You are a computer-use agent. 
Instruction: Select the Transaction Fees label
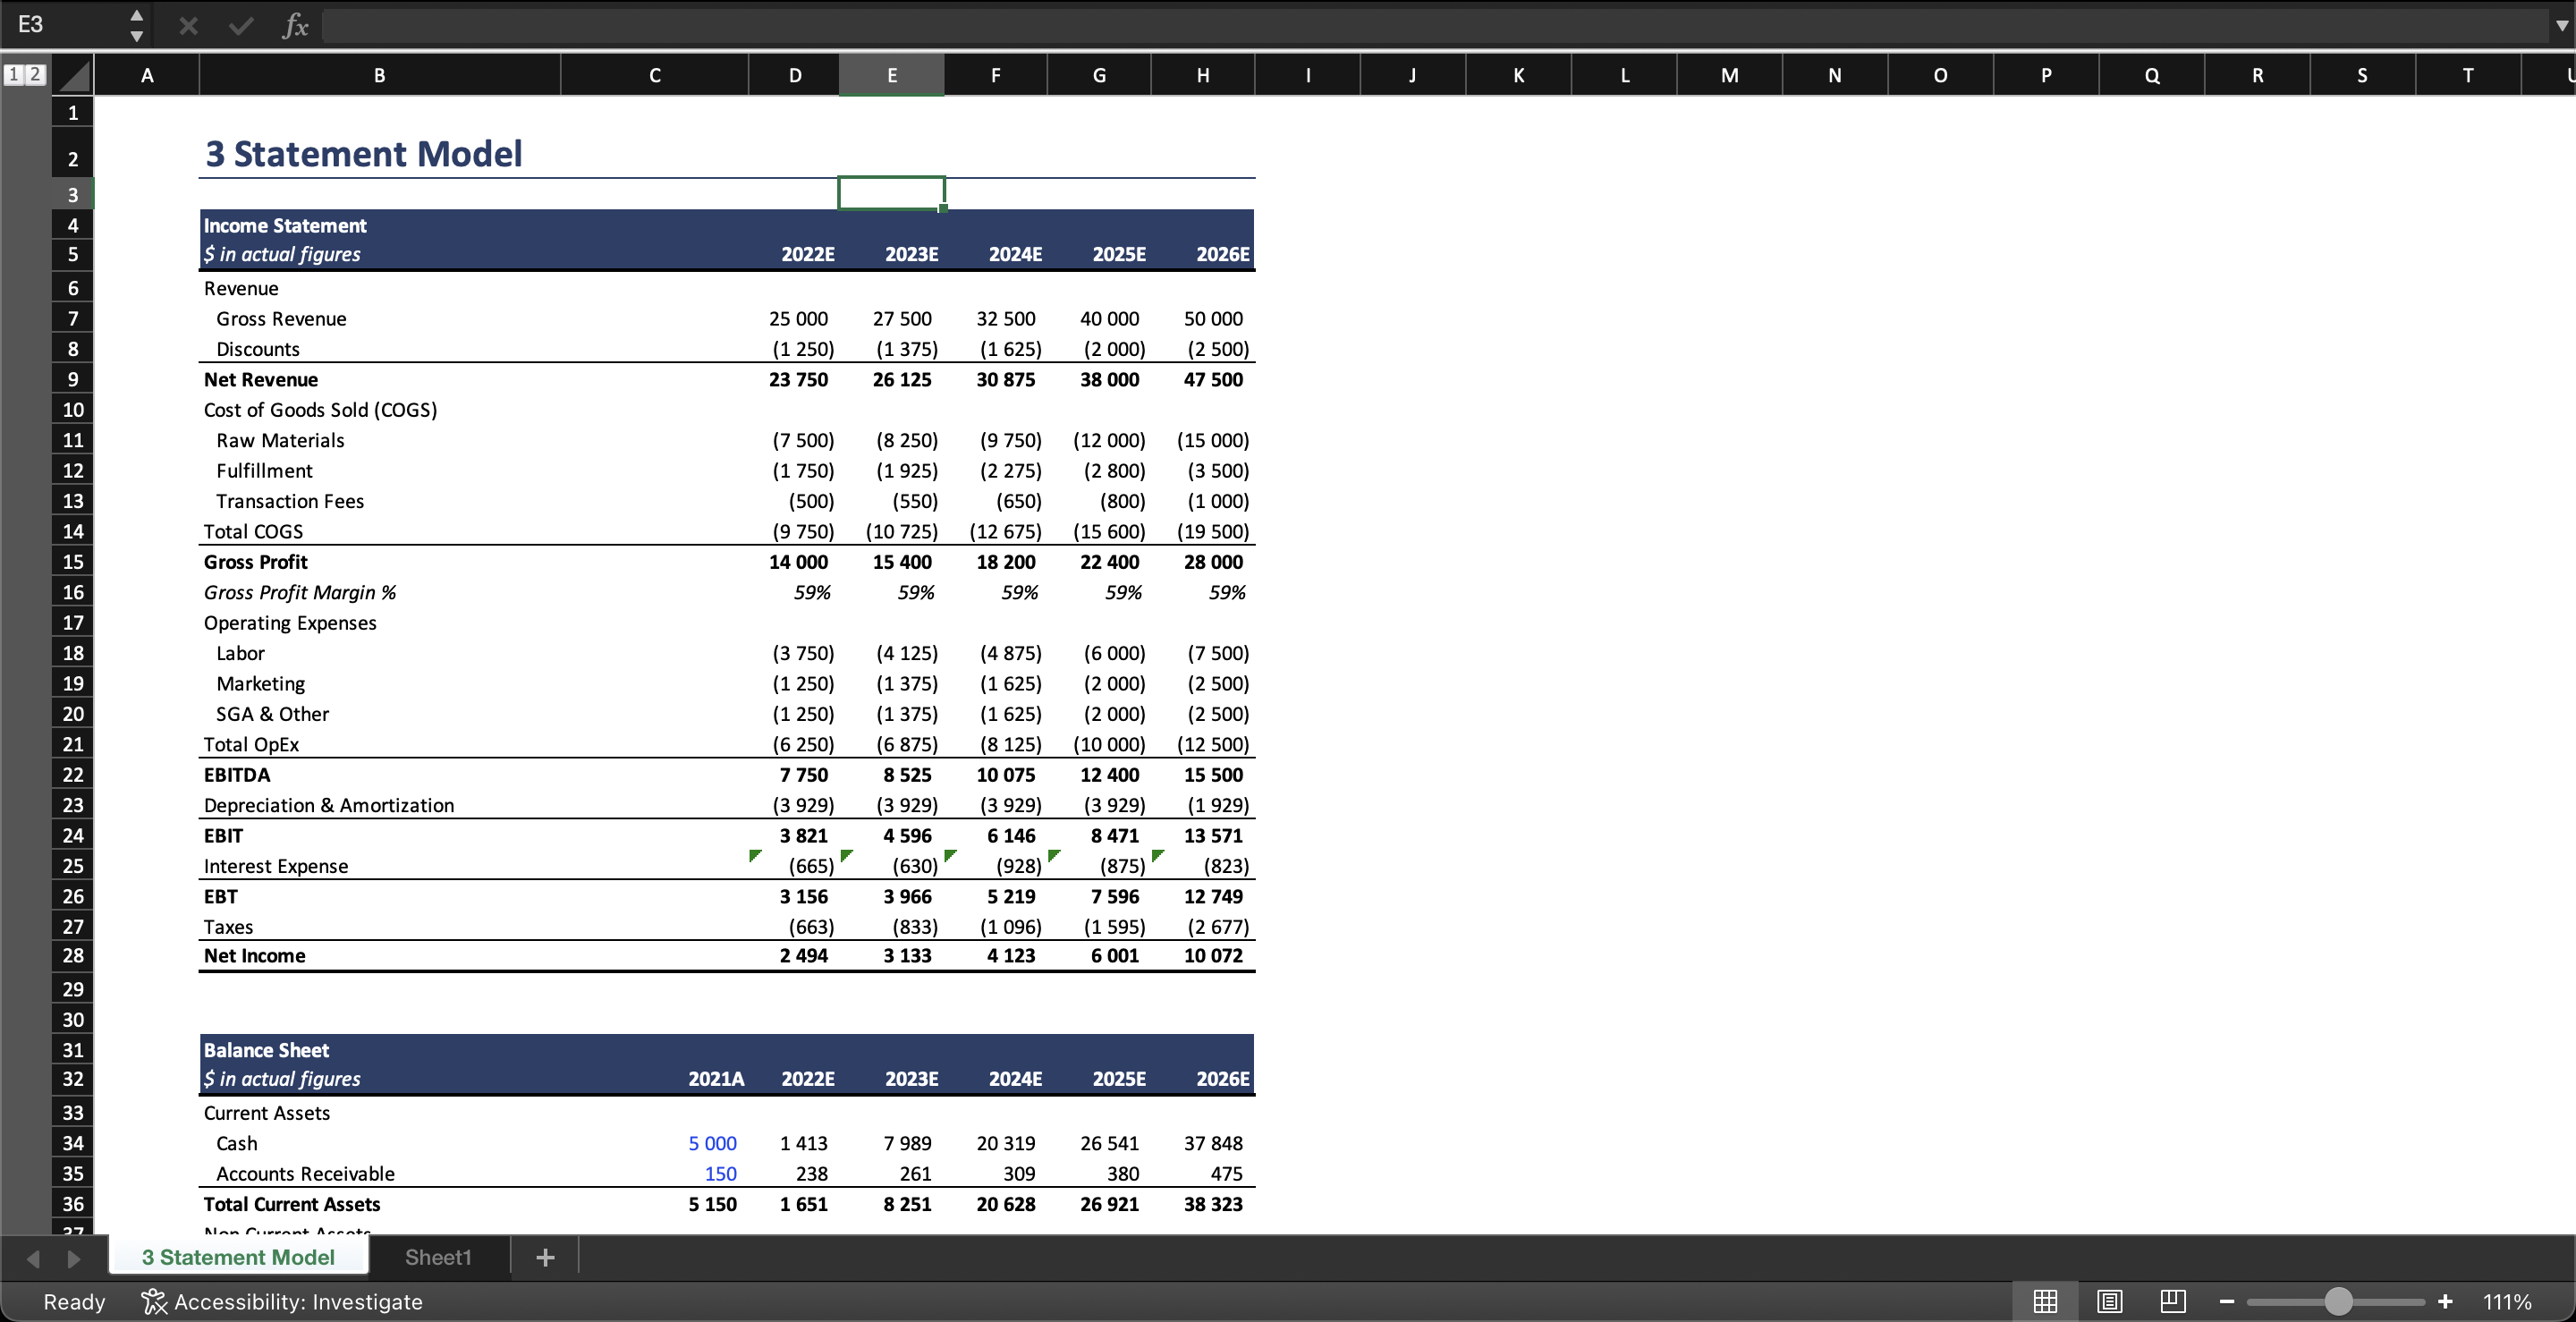tap(290, 501)
